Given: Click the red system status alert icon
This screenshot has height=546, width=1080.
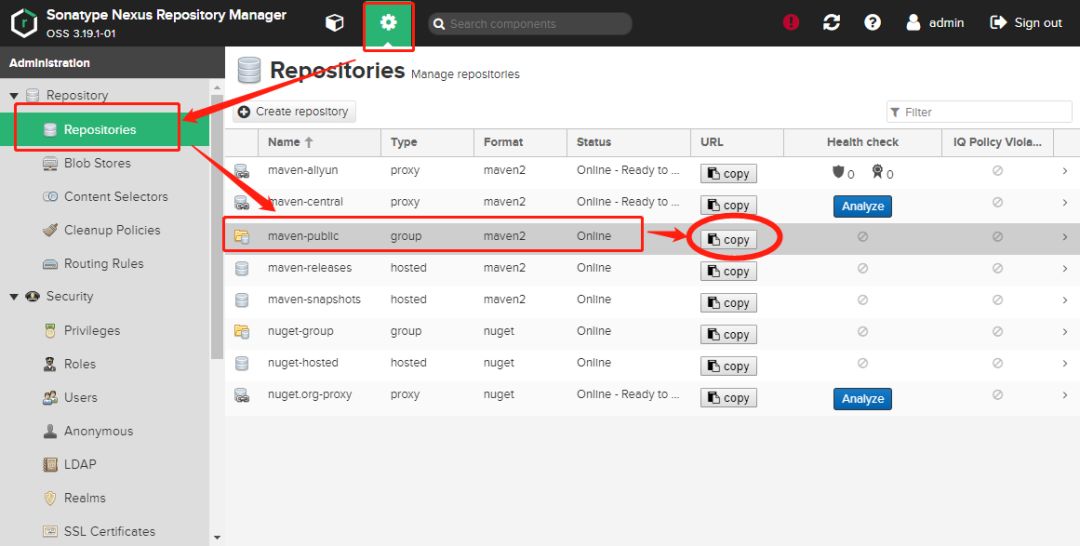Looking at the screenshot, I should pos(791,23).
